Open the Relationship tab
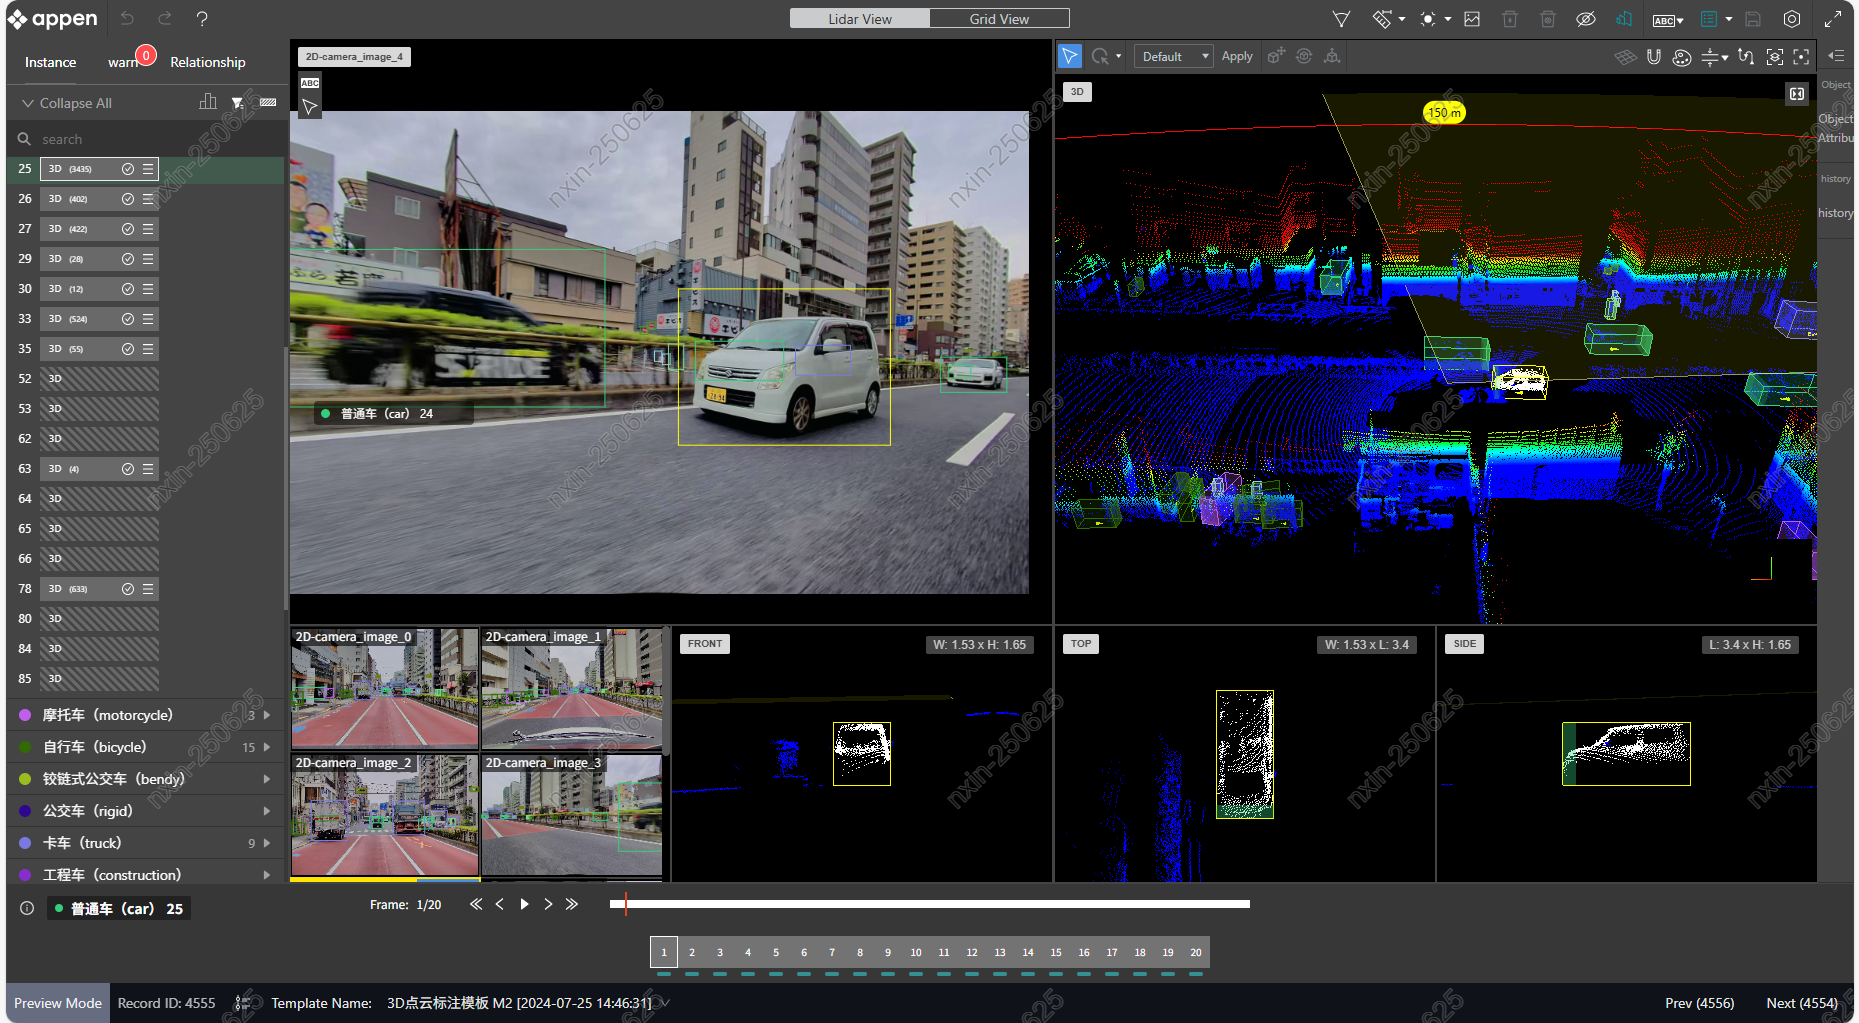Screen dimensions: 1859x1023 tap(207, 62)
